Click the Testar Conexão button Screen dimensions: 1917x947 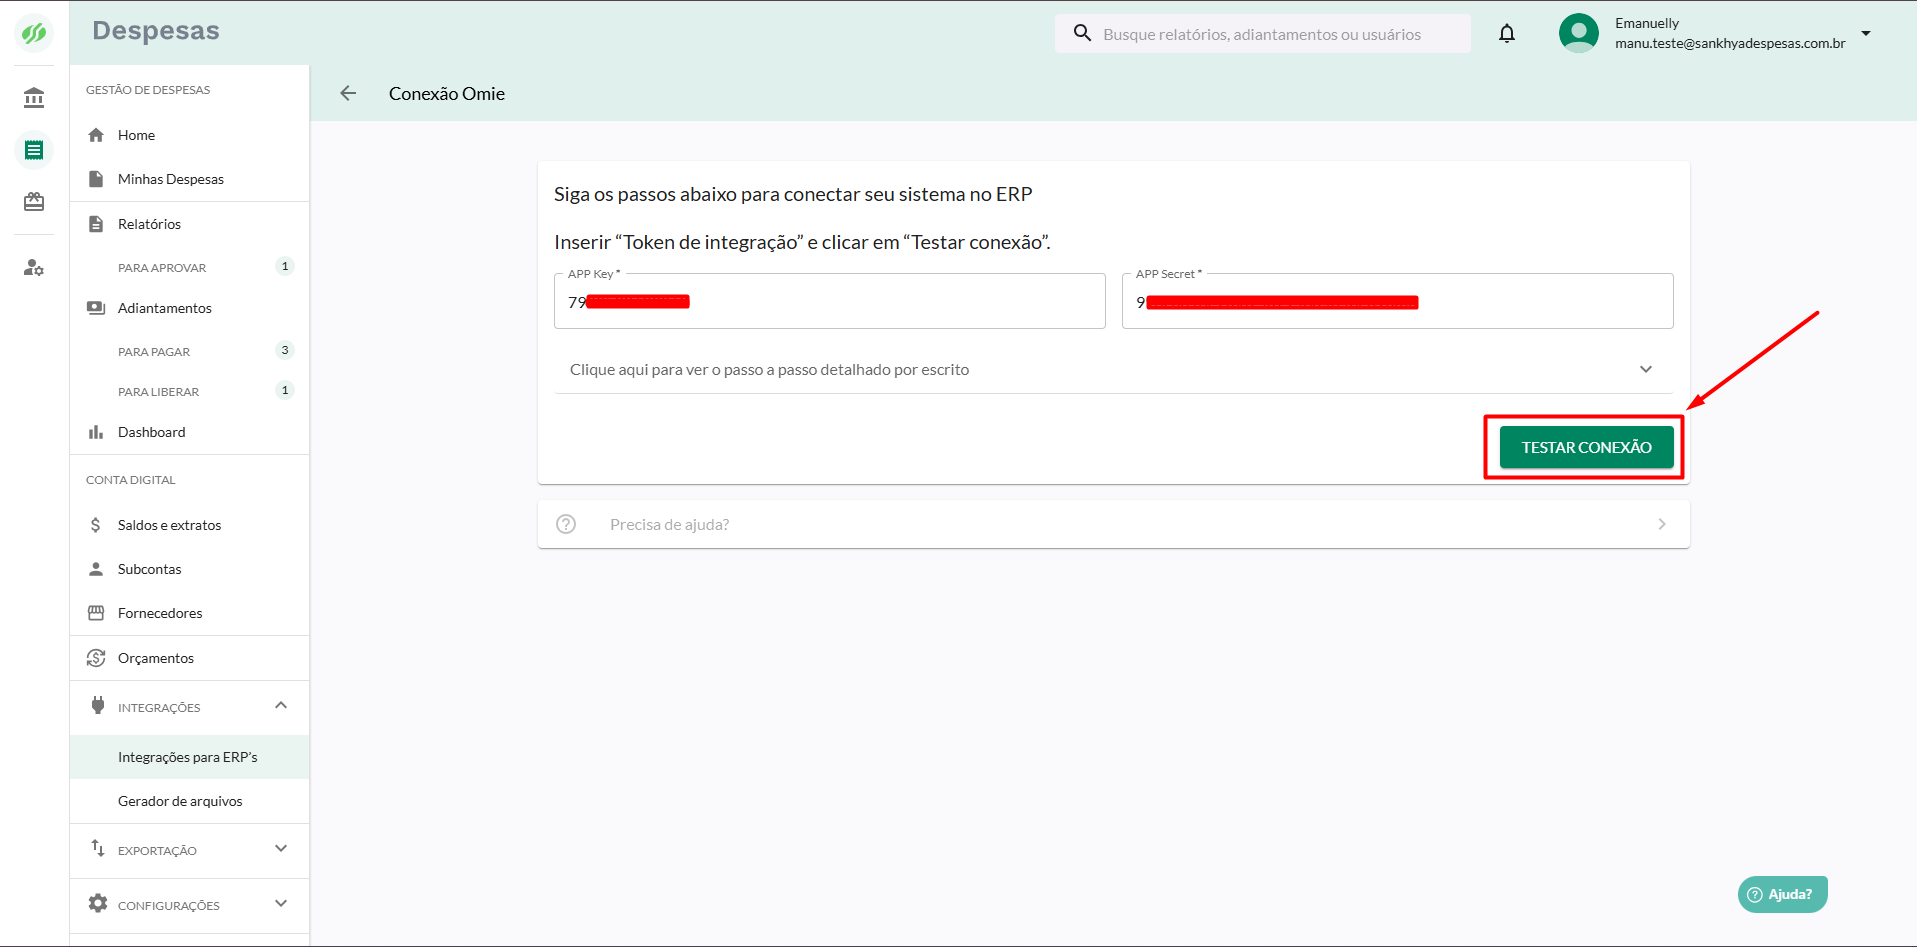(1586, 447)
